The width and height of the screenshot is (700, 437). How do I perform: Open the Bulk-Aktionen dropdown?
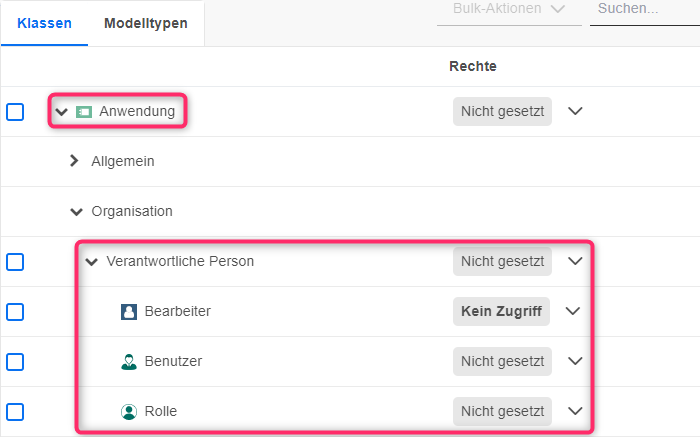click(508, 9)
